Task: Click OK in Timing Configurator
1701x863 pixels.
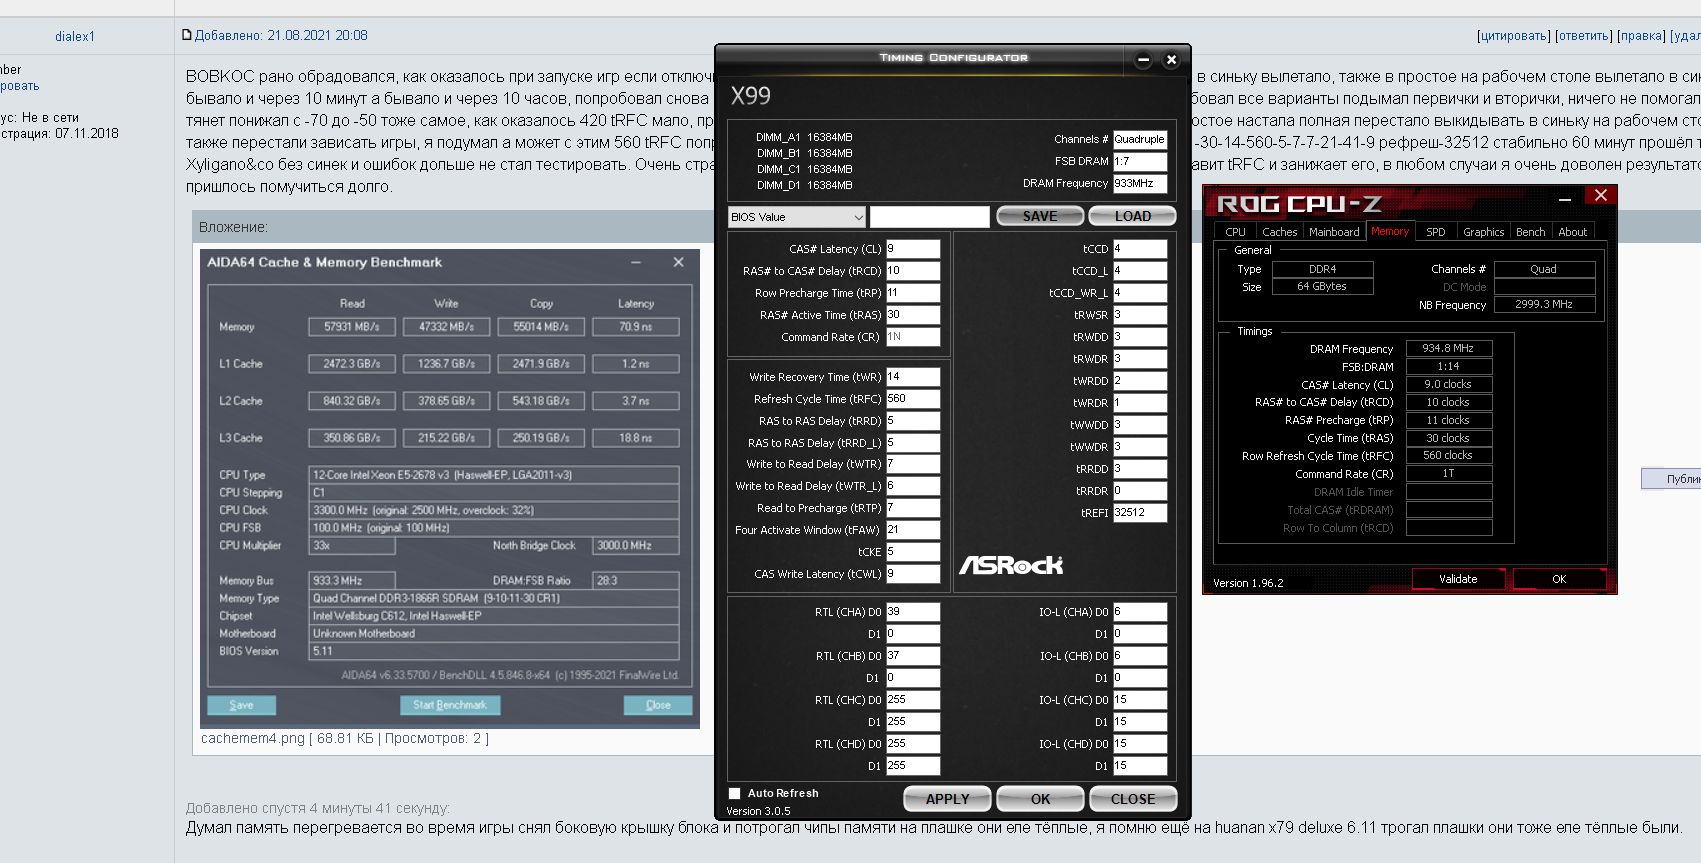Action: [x=1040, y=799]
